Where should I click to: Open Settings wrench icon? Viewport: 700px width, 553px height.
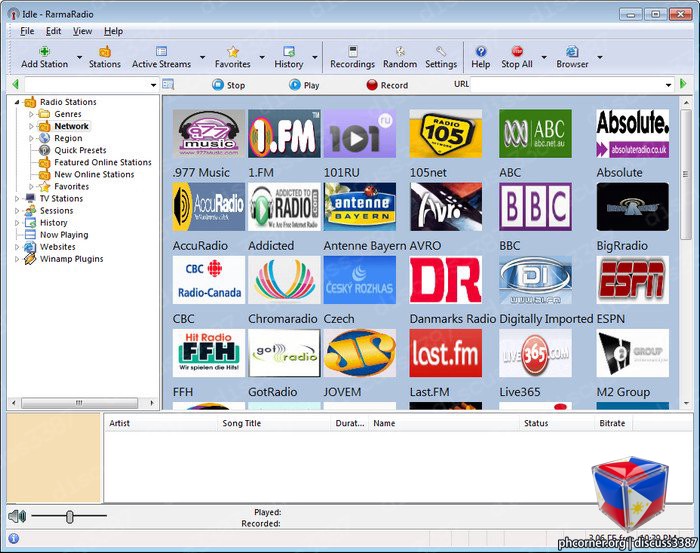441,52
